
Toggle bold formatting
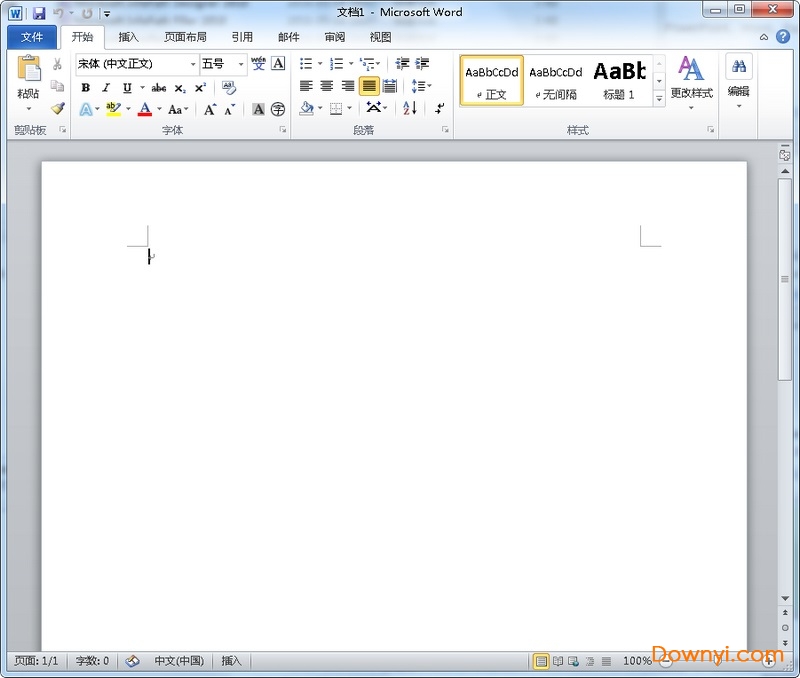tap(87, 88)
